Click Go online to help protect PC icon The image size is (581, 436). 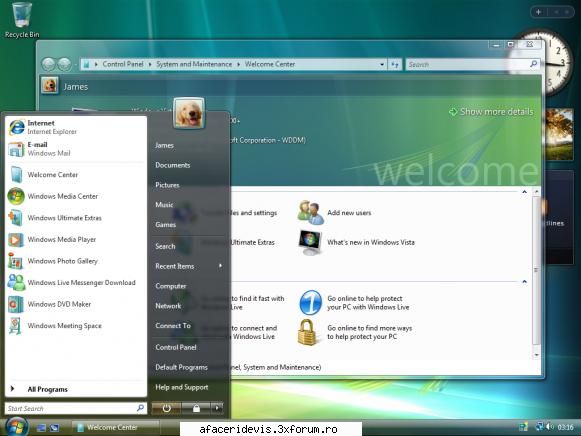310,303
